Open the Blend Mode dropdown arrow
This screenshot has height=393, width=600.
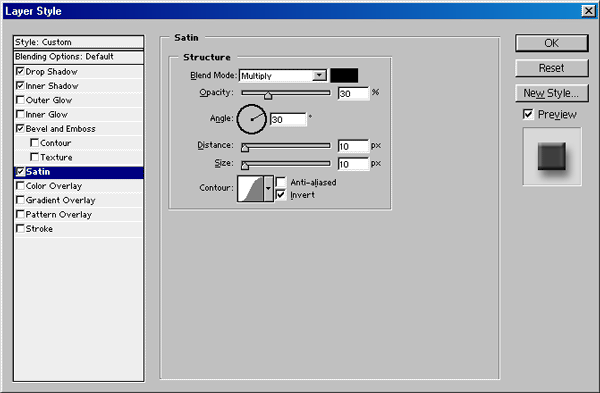click(x=319, y=75)
